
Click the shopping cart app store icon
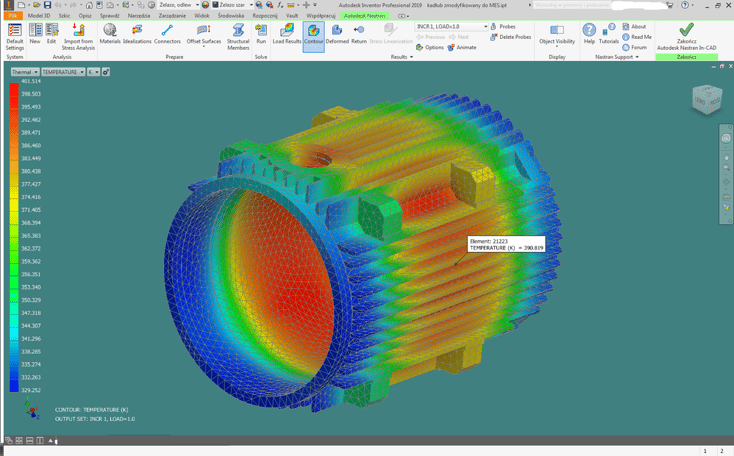coord(670,5)
